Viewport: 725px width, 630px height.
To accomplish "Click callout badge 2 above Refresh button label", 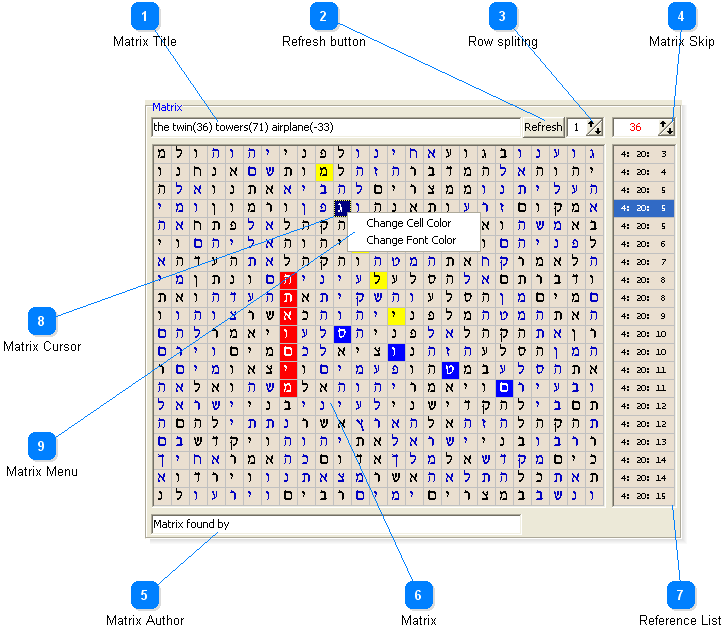I will click(x=323, y=16).
